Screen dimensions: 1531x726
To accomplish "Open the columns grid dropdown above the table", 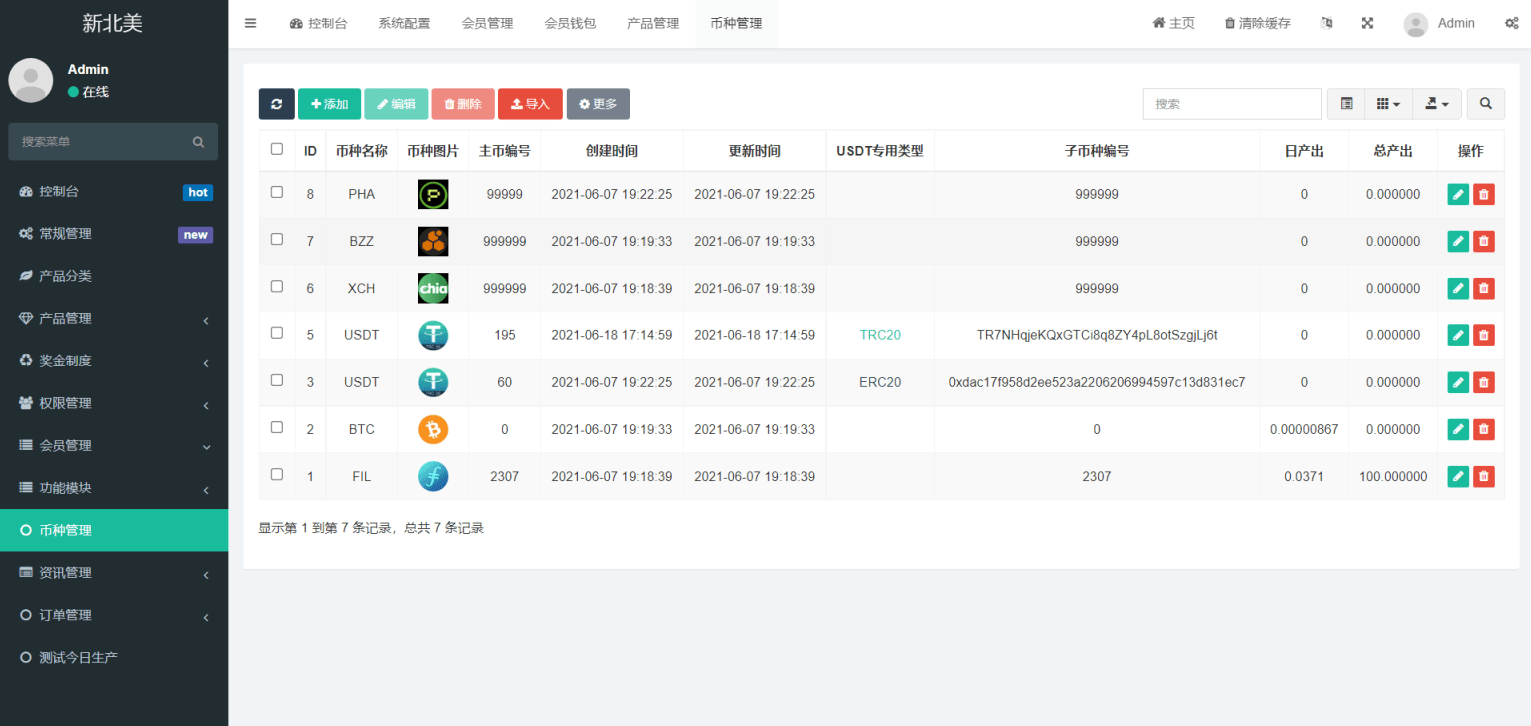I will point(1388,103).
